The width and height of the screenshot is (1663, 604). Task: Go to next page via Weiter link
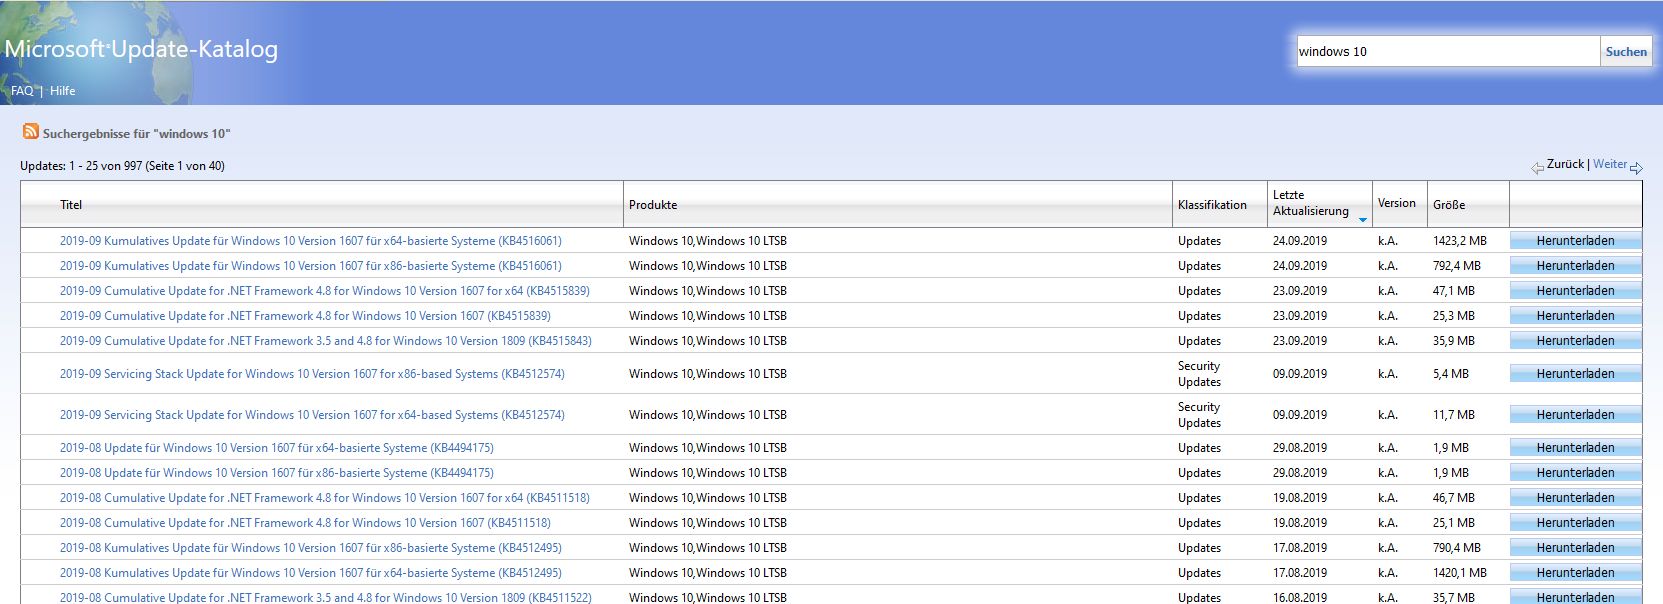click(1609, 164)
